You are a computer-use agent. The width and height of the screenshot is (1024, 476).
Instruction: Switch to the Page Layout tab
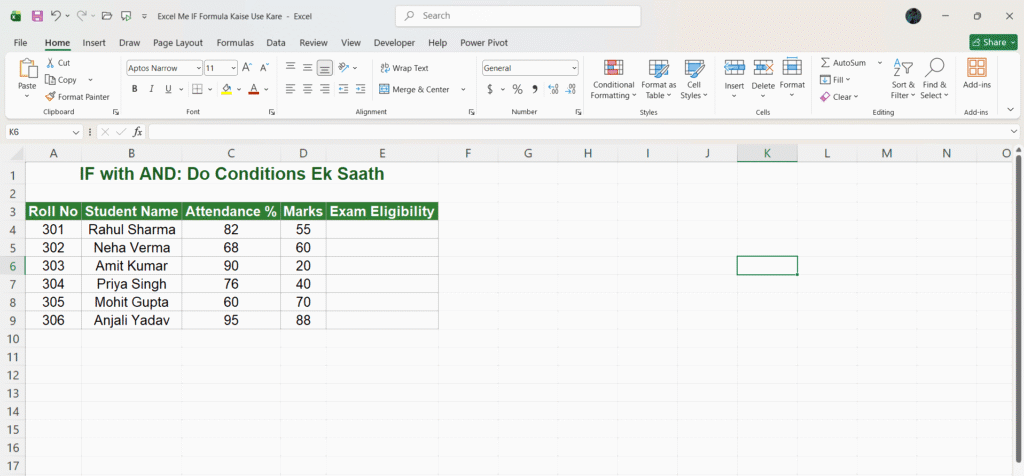178,42
